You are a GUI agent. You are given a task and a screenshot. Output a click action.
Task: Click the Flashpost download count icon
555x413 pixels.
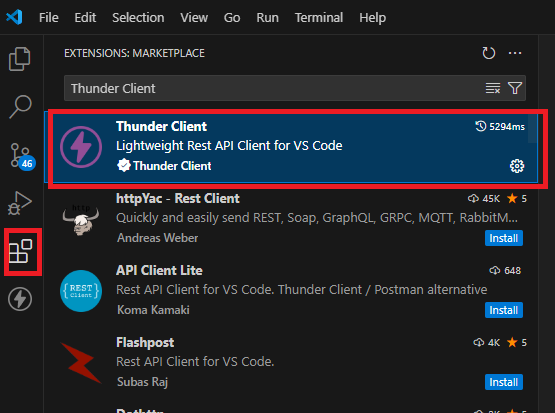(x=479, y=343)
